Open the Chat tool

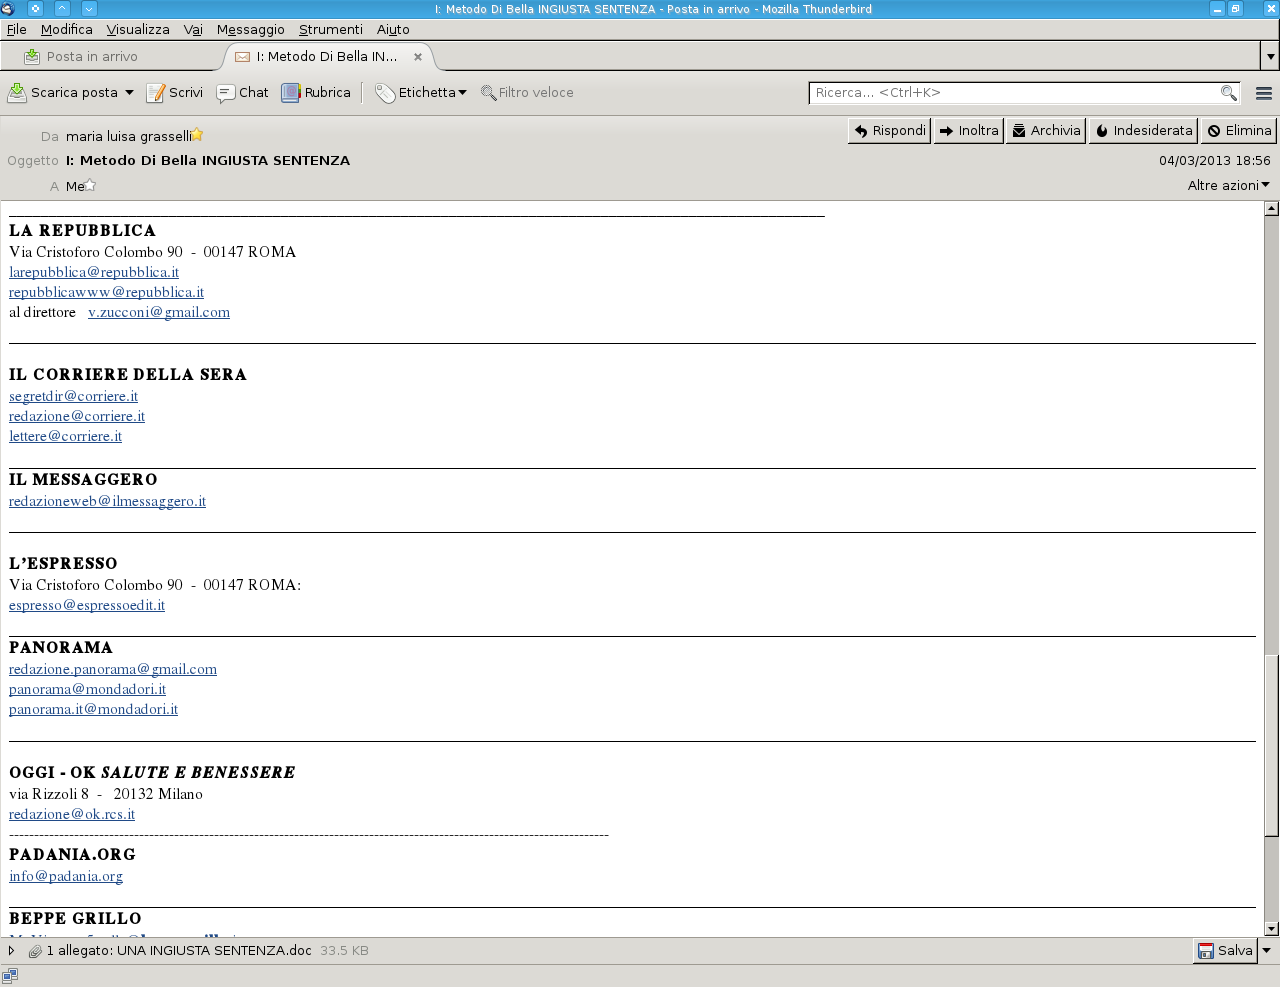243,93
